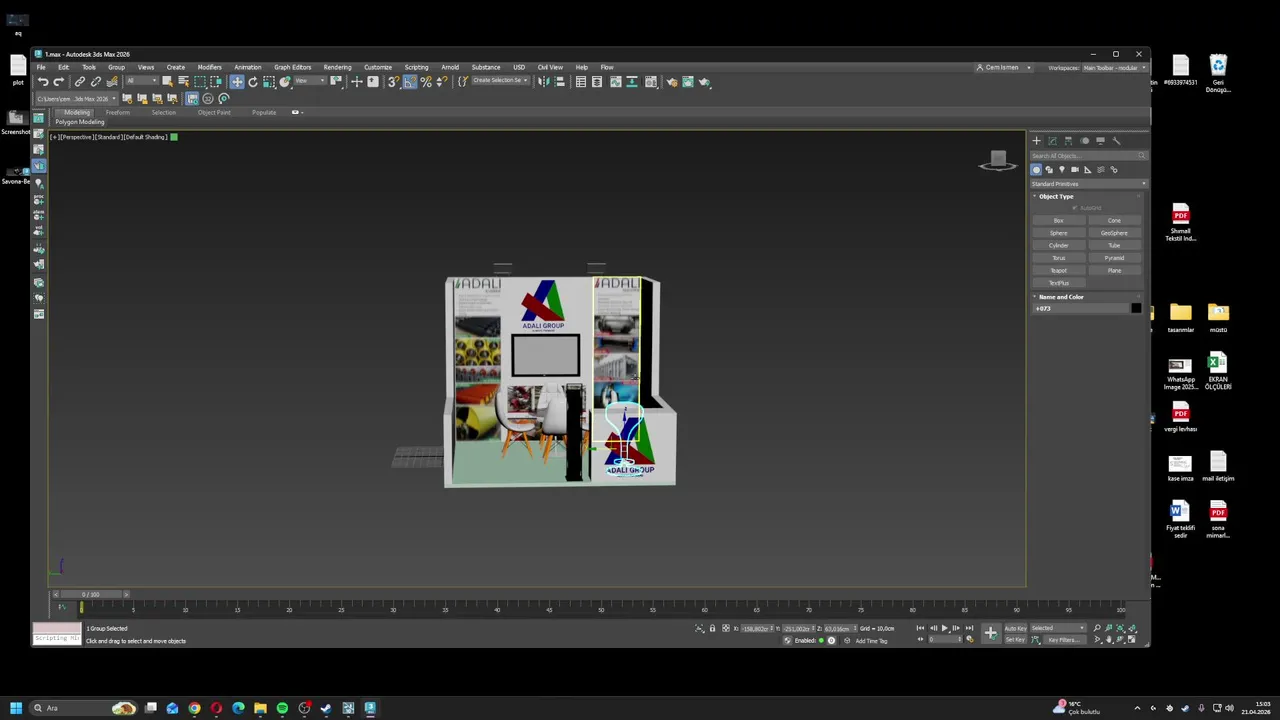Toggle the 3D Snaps button
This screenshot has width=1280, height=720.
[x=393, y=82]
